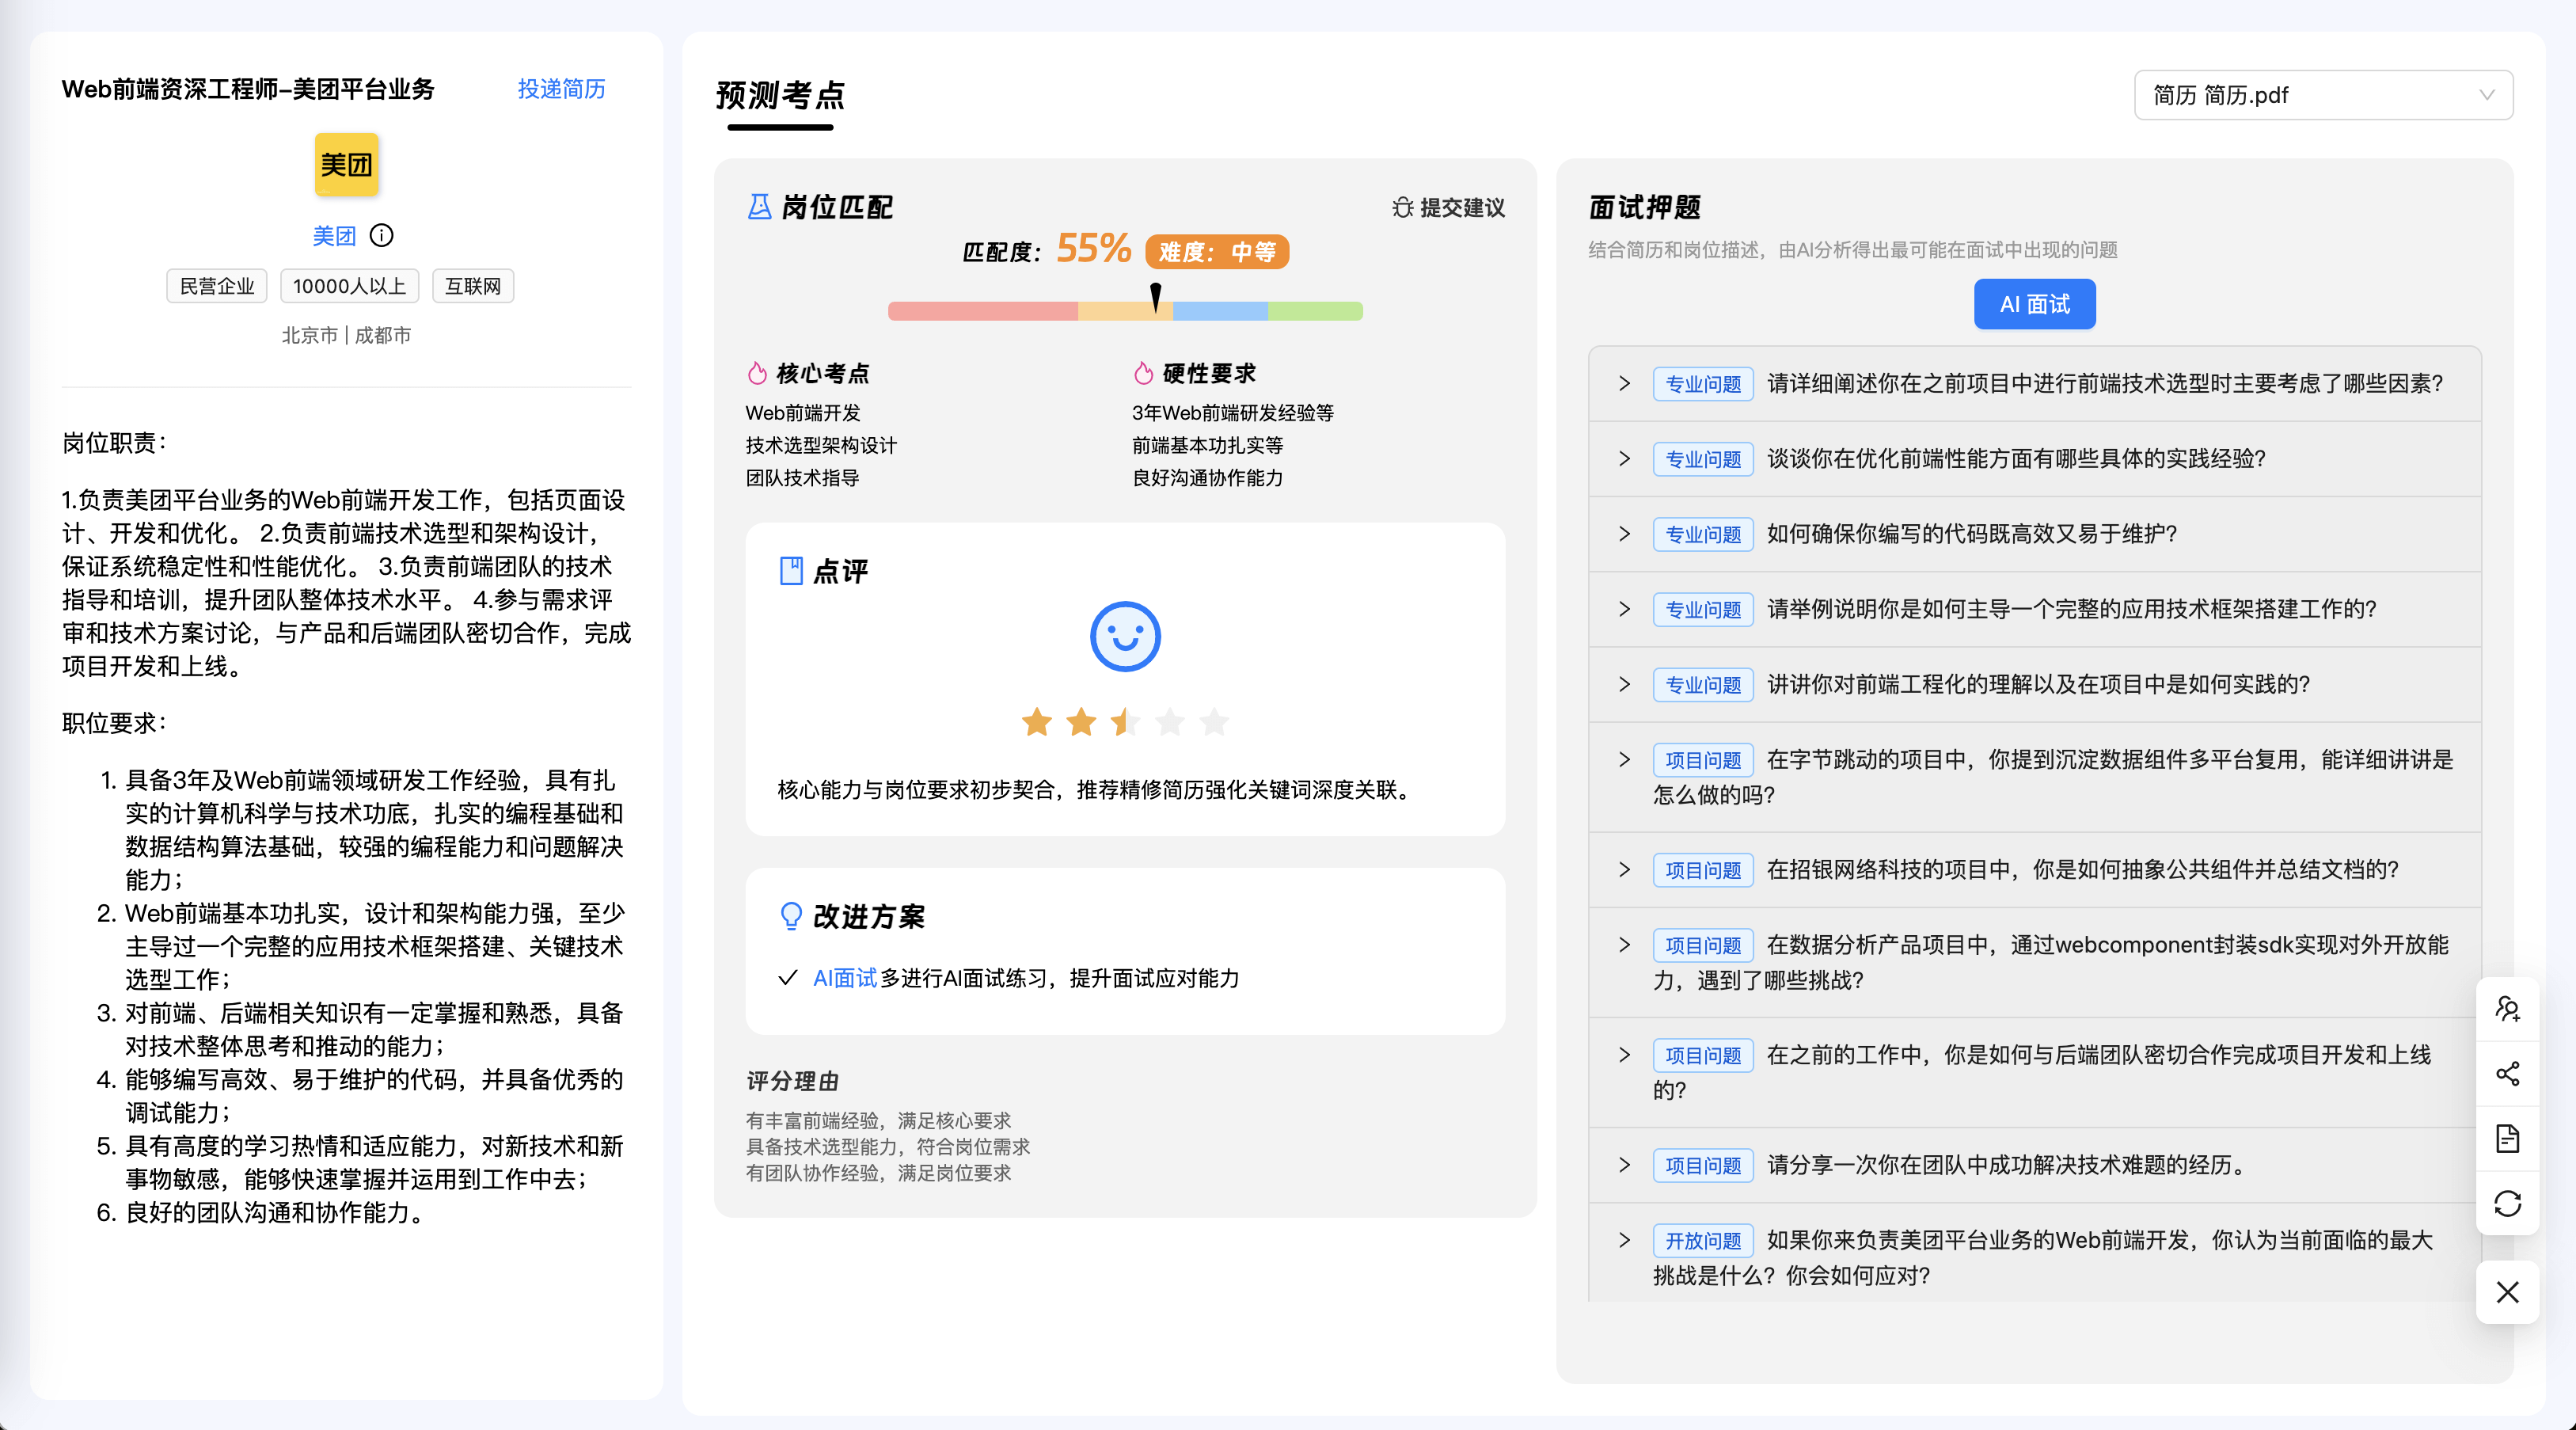The width and height of the screenshot is (2576, 1430).
Task: Click the 开放问题 tag
Action: click(1703, 1240)
